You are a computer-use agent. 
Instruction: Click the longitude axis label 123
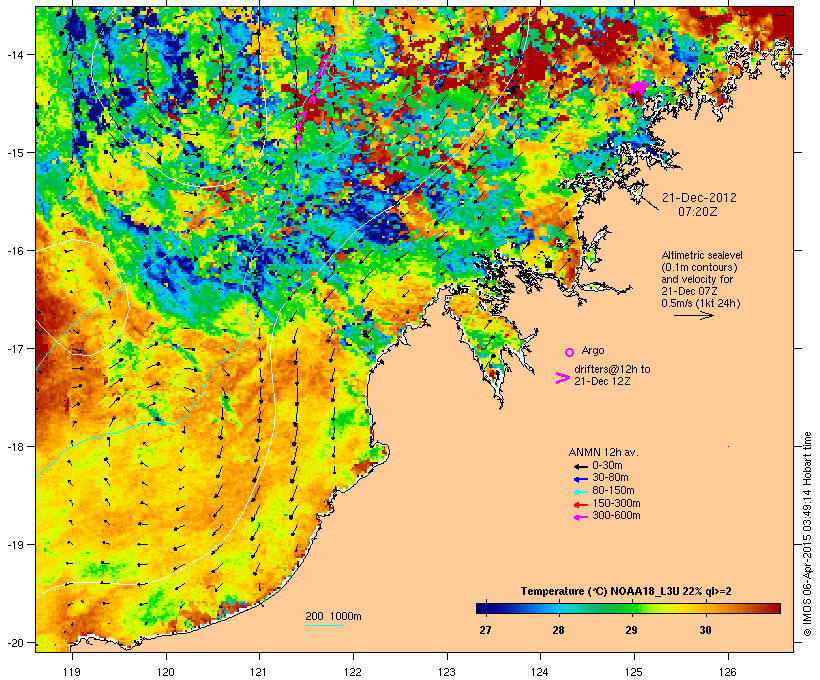(x=447, y=672)
